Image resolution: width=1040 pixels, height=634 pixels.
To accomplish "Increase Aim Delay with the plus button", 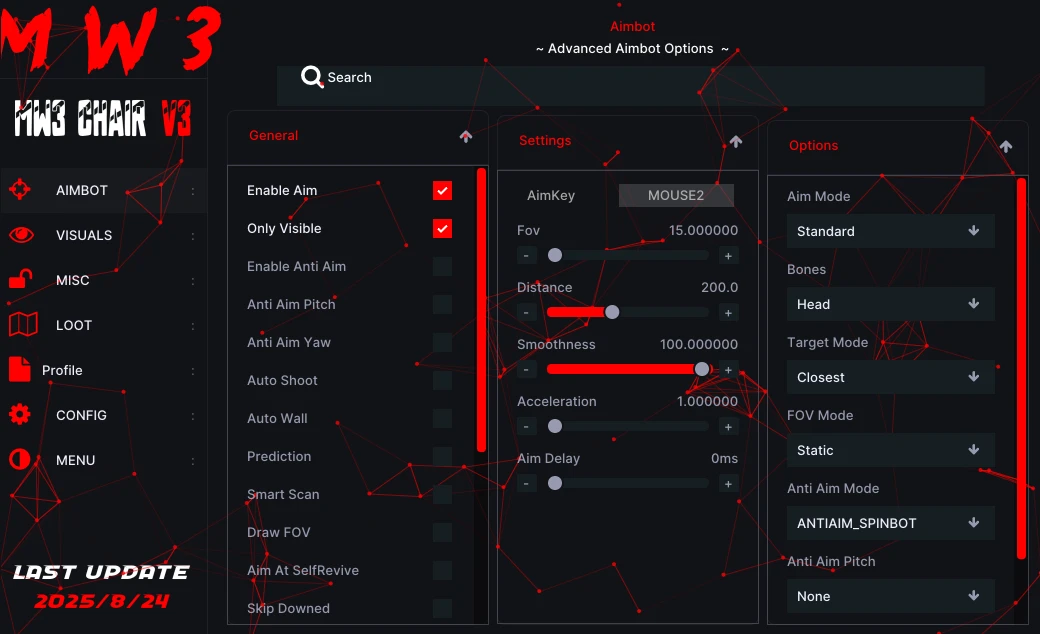I will pos(728,484).
